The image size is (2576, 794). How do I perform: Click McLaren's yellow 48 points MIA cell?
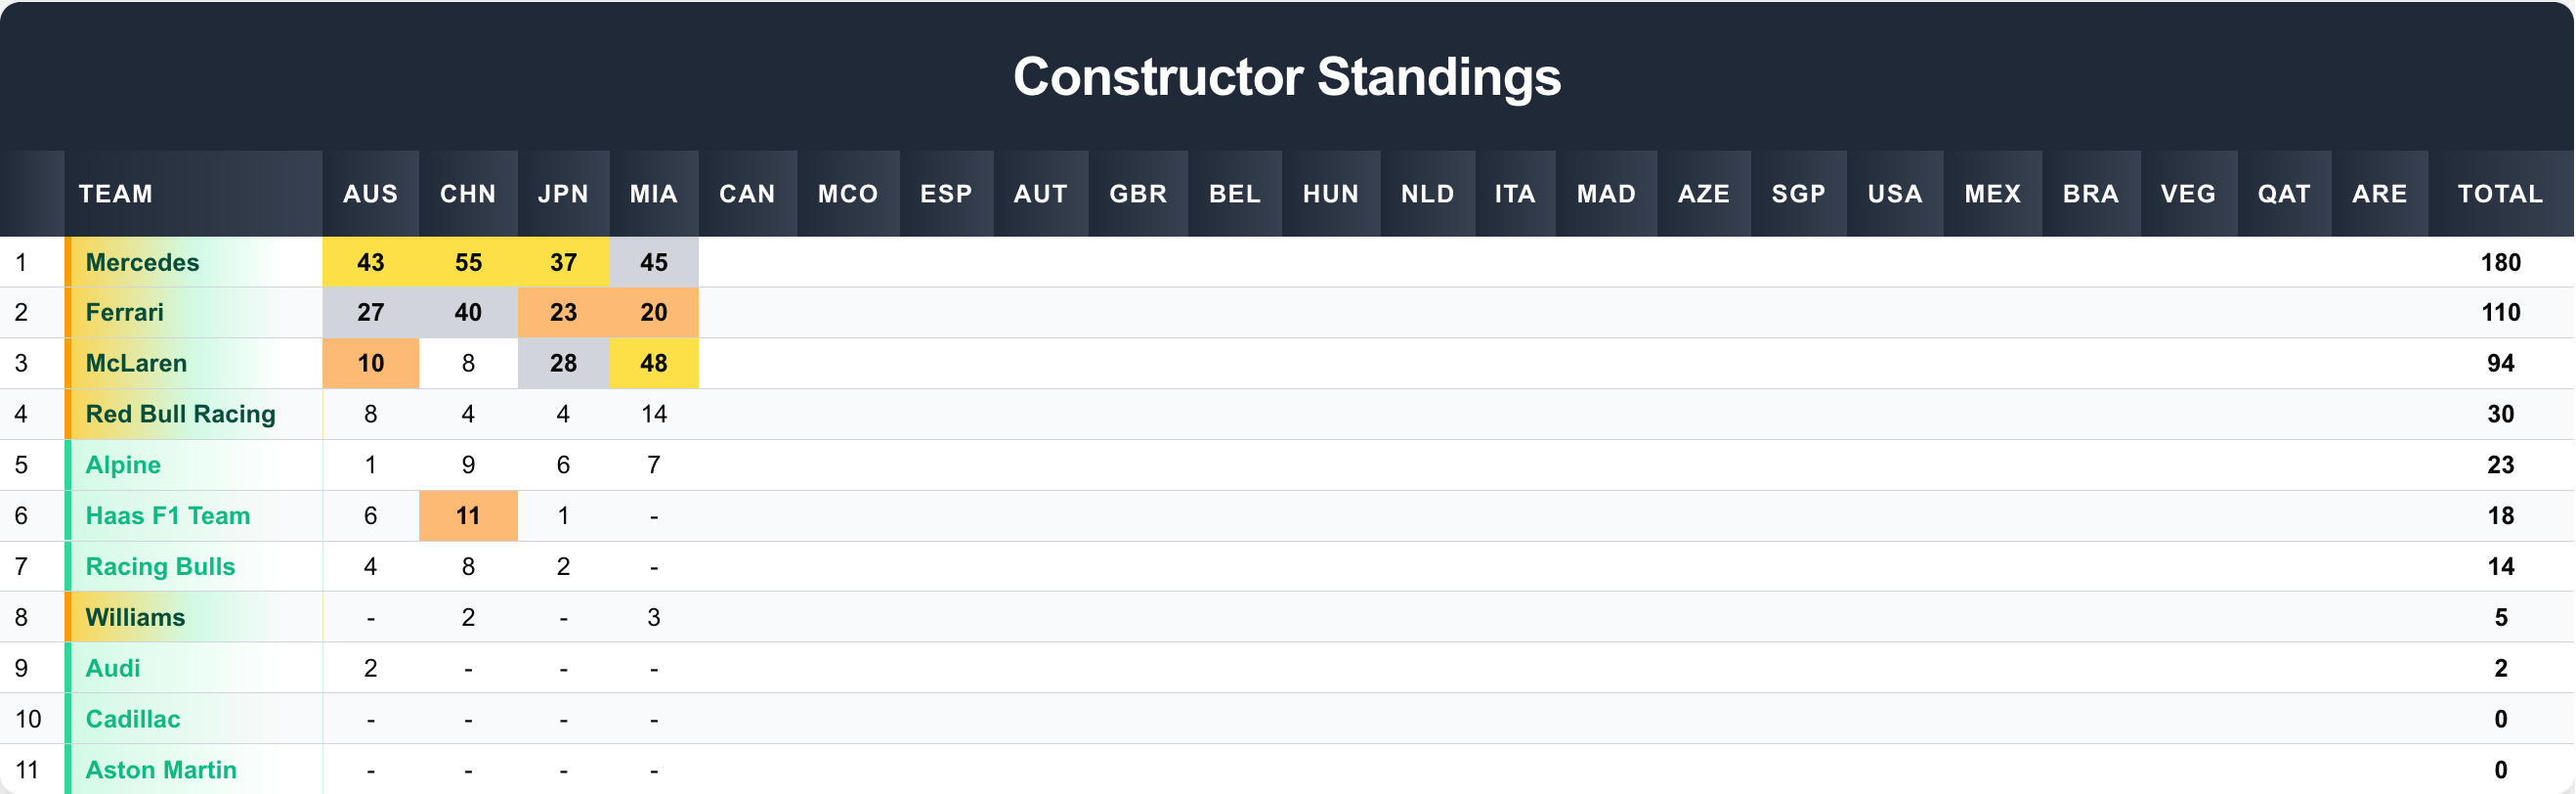[653, 363]
